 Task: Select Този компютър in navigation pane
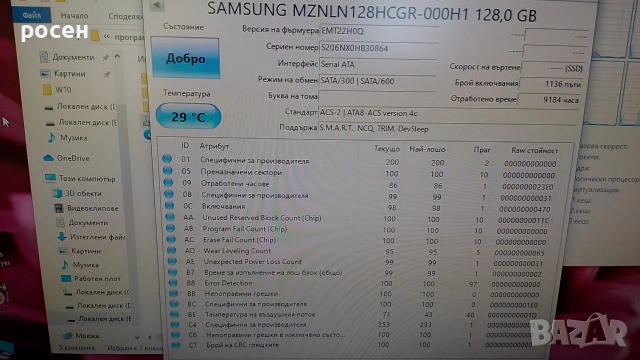point(87,178)
